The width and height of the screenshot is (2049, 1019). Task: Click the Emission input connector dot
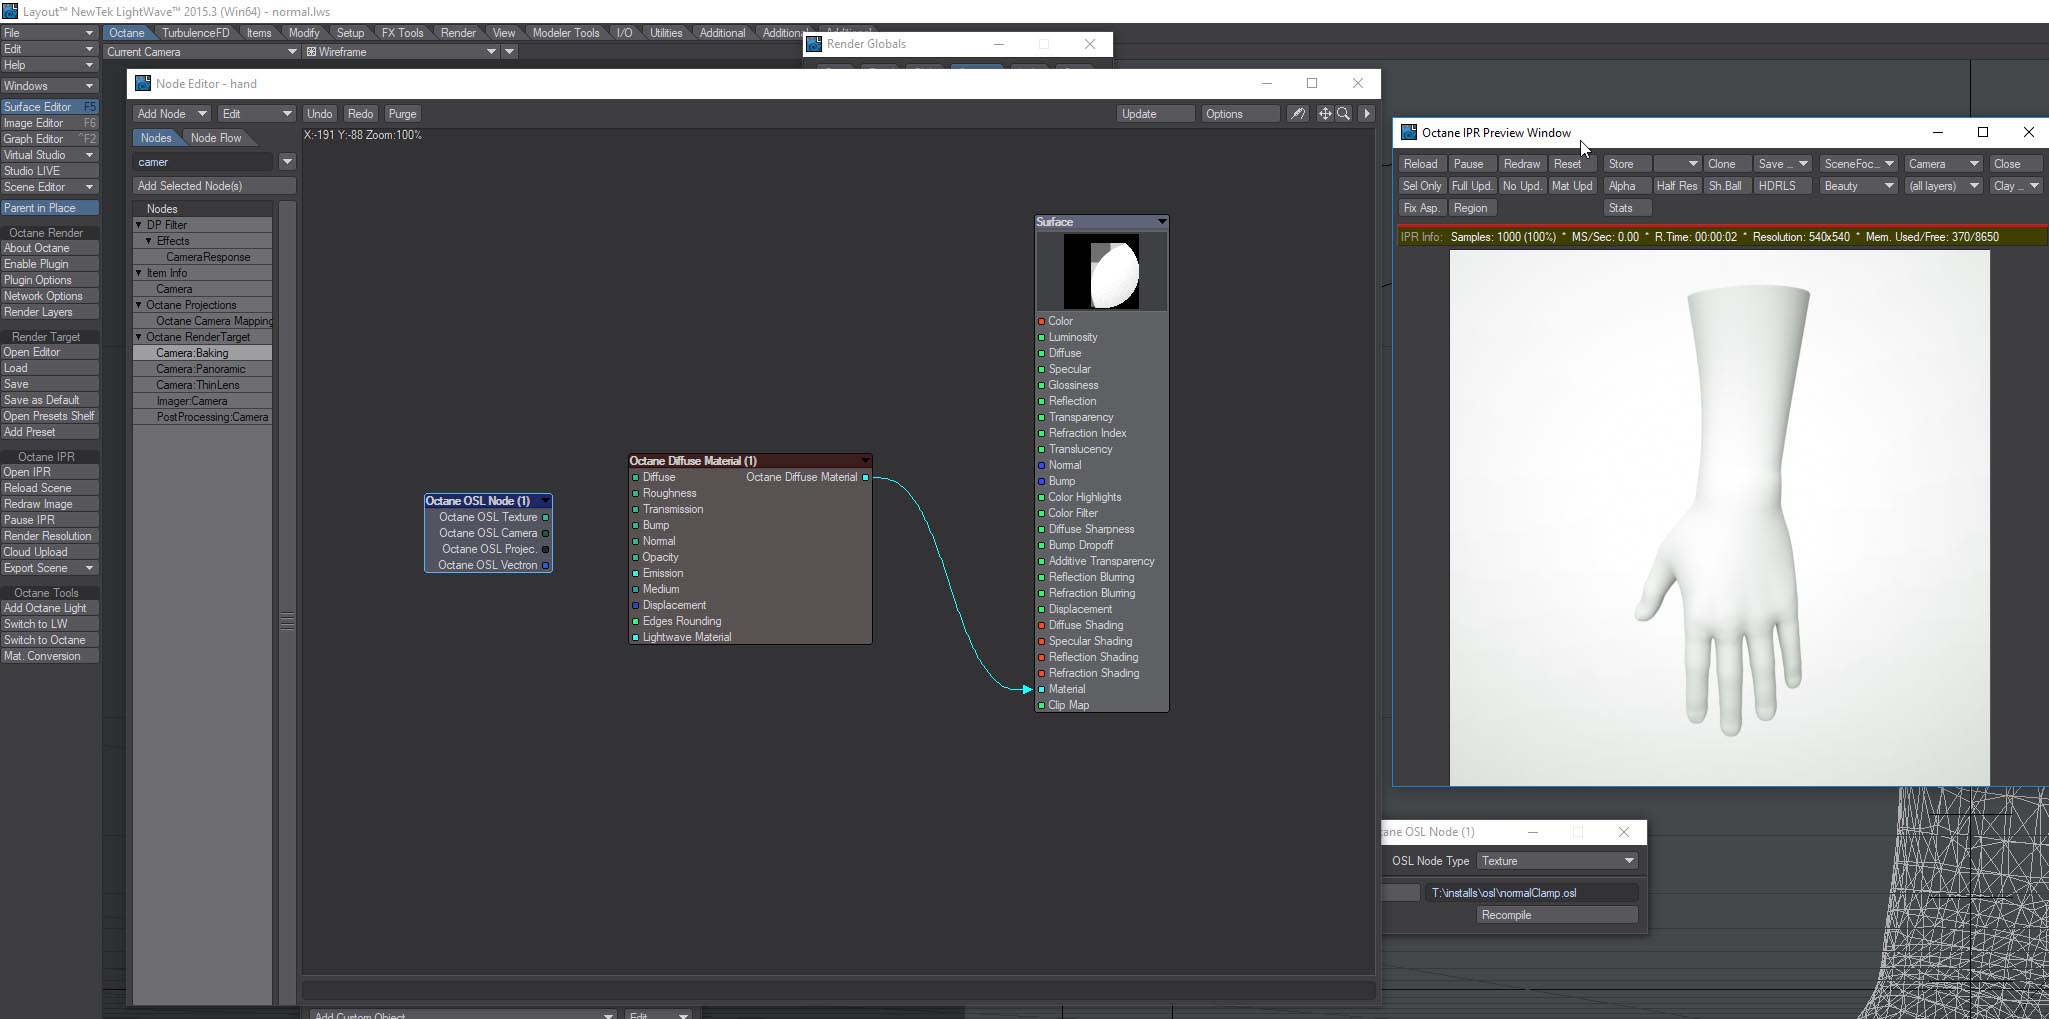click(x=635, y=574)
